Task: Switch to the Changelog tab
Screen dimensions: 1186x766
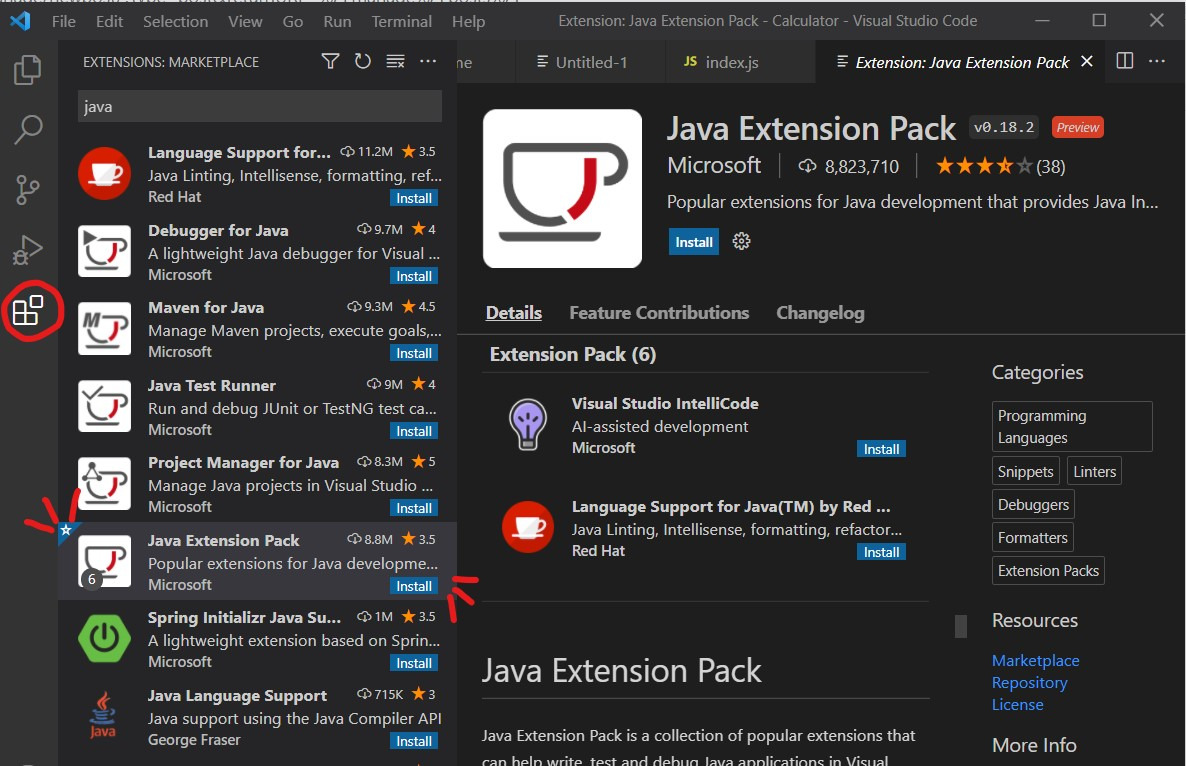Action: click(x=820, y=312)
